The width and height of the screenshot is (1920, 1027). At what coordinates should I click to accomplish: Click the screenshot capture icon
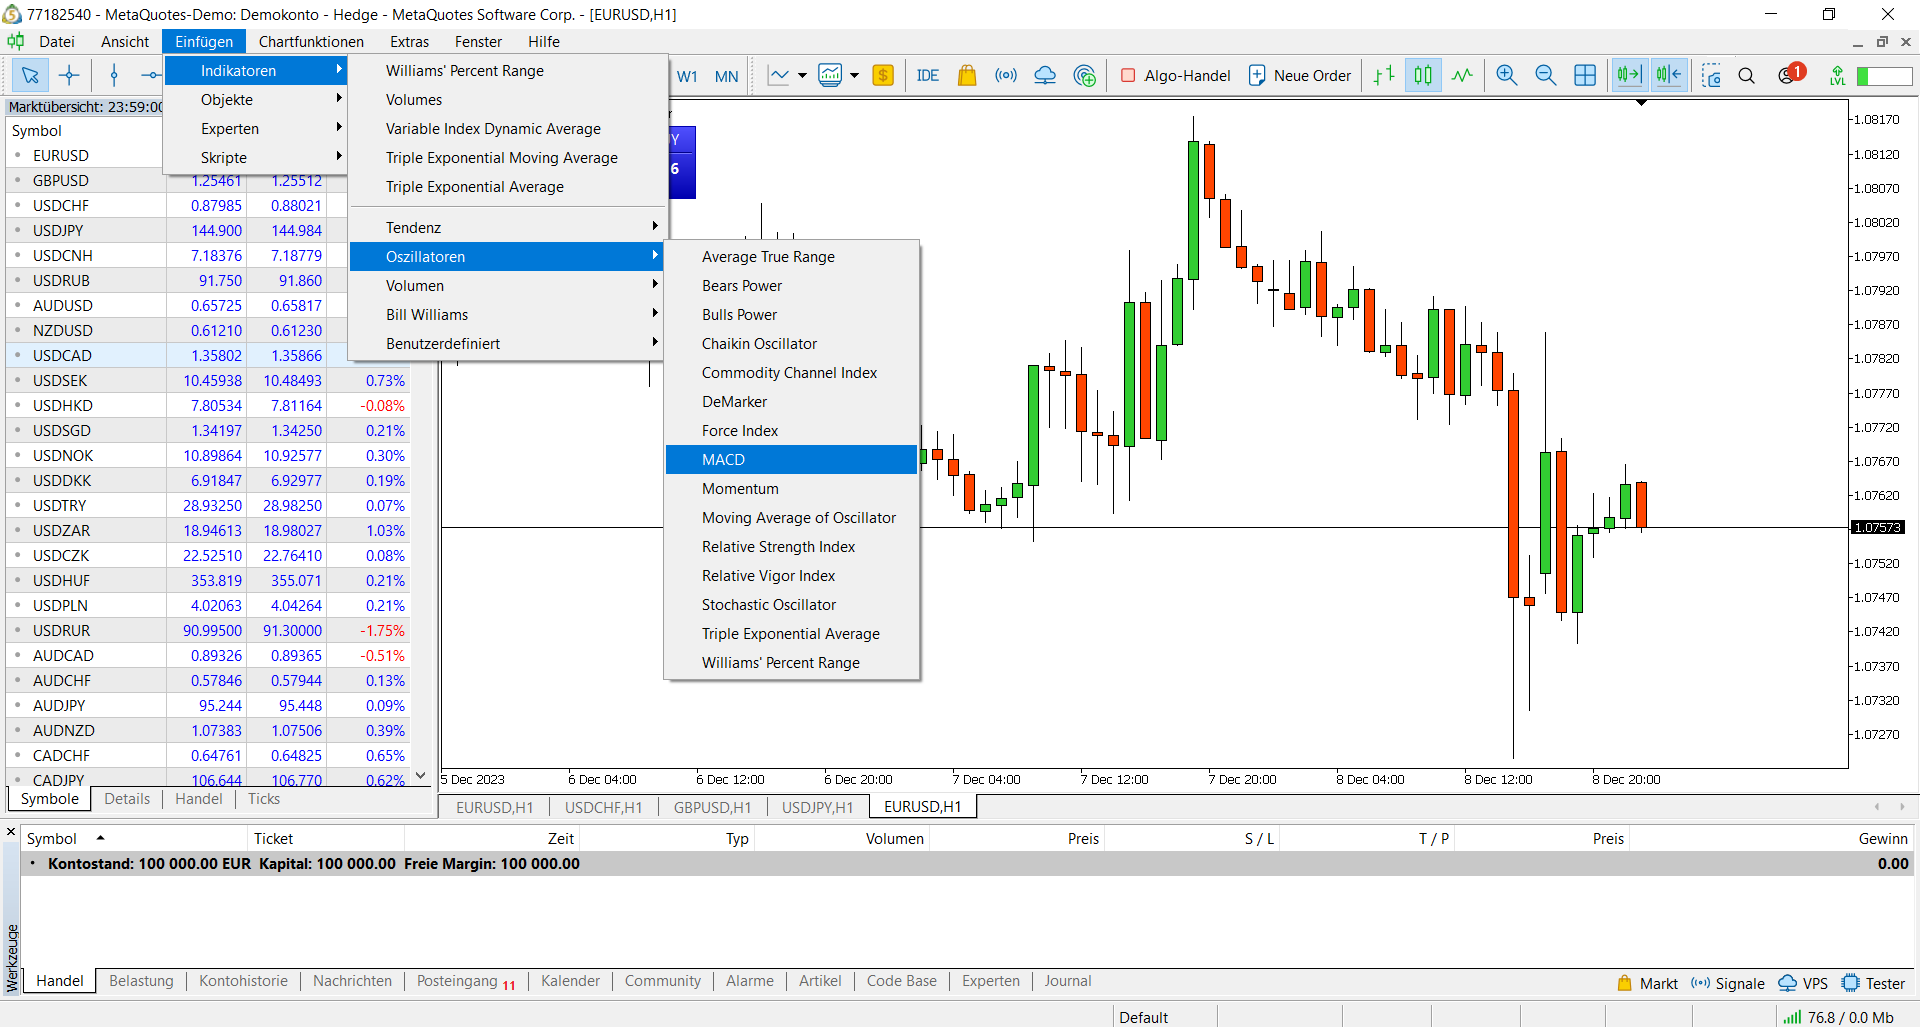(x=1712, y=75)
